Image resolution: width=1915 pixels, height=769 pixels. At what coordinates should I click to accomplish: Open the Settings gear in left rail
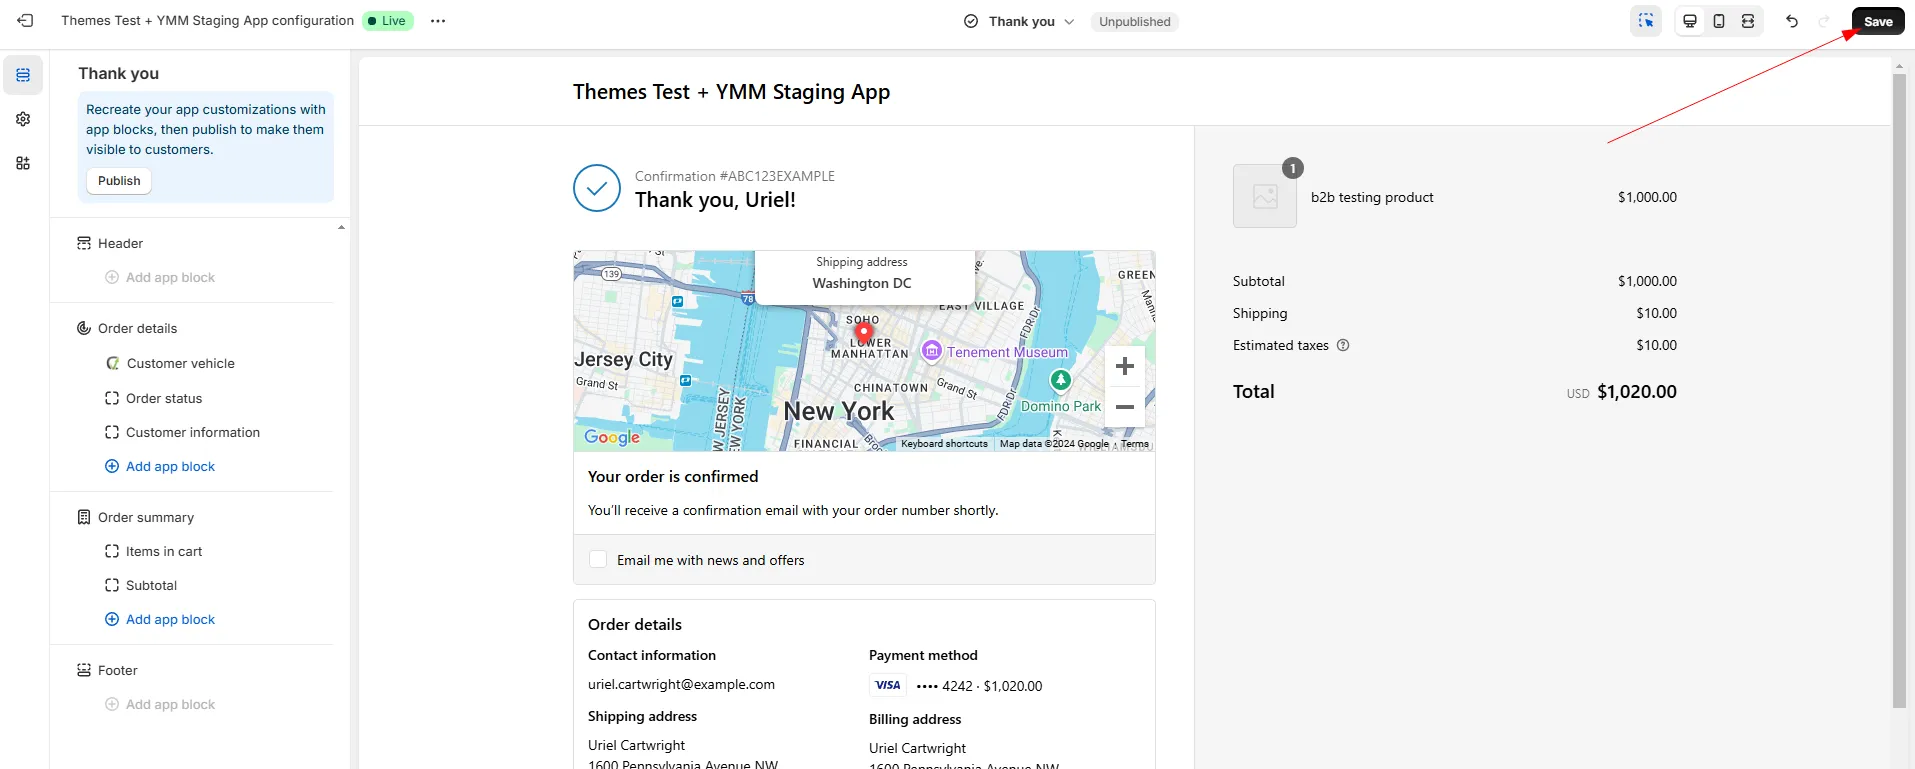[x=23, y=119]
